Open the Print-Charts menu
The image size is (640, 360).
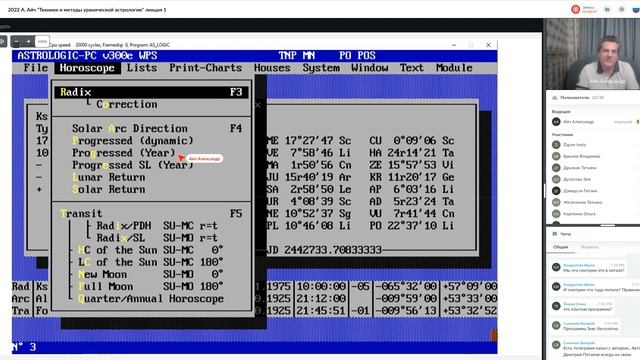click(x=206, y=68)
